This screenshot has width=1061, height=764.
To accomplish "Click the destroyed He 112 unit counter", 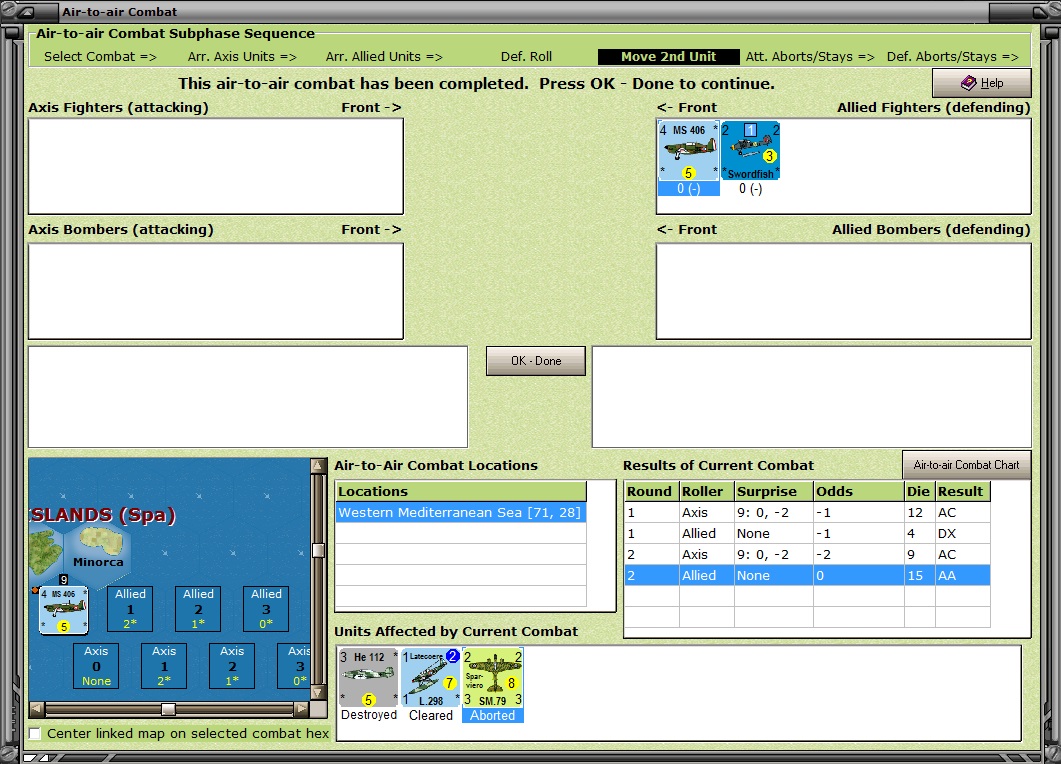I will [x=369, y=677].
